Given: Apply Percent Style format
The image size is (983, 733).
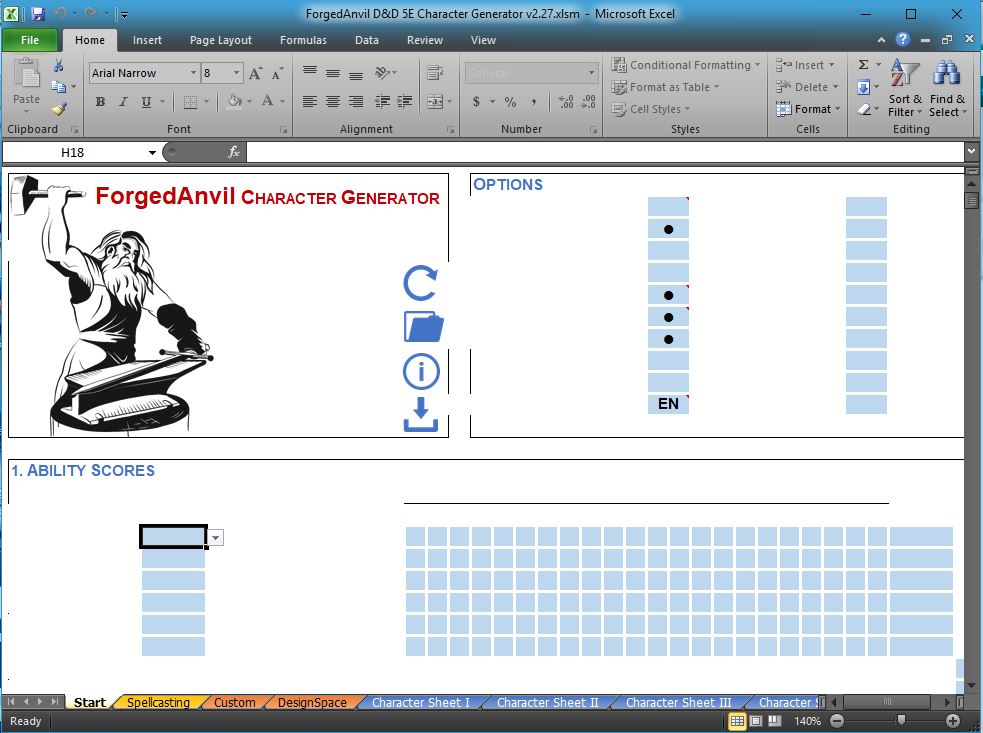Looking at the screenshot, I should pos(510,102).
